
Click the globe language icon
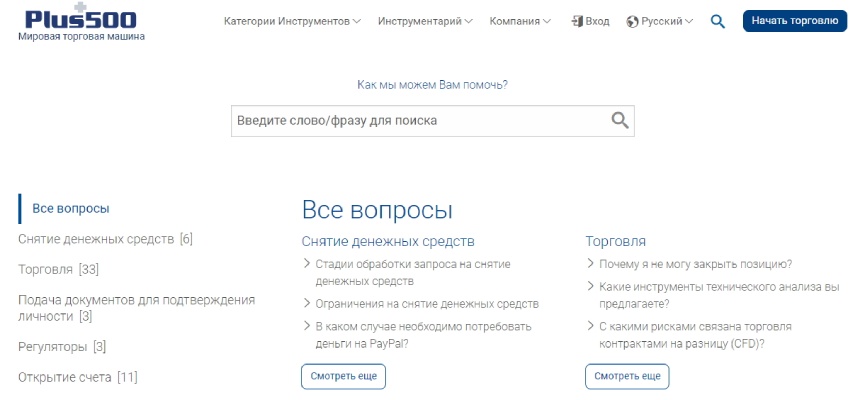click(x=633, y=22)
